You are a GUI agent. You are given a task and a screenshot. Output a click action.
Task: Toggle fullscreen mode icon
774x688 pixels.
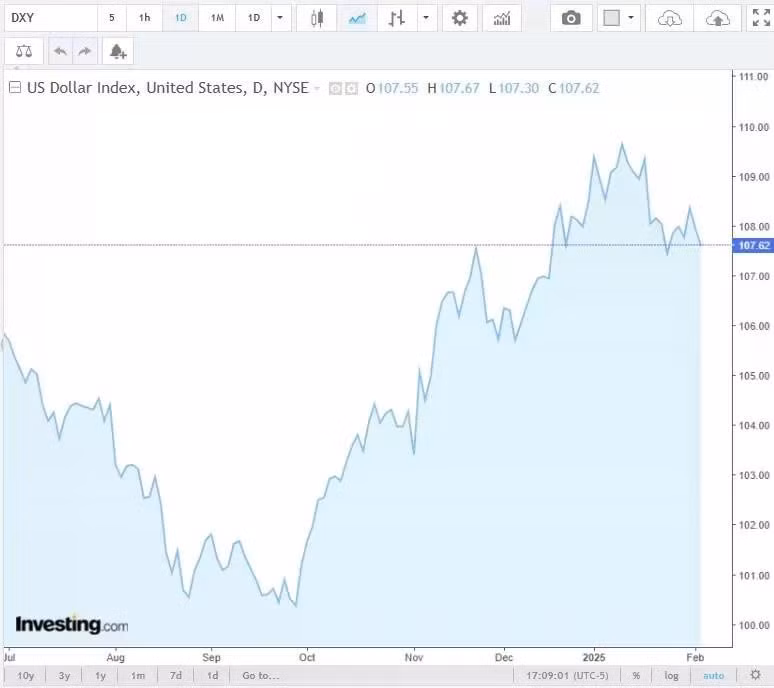coord(761,18)
